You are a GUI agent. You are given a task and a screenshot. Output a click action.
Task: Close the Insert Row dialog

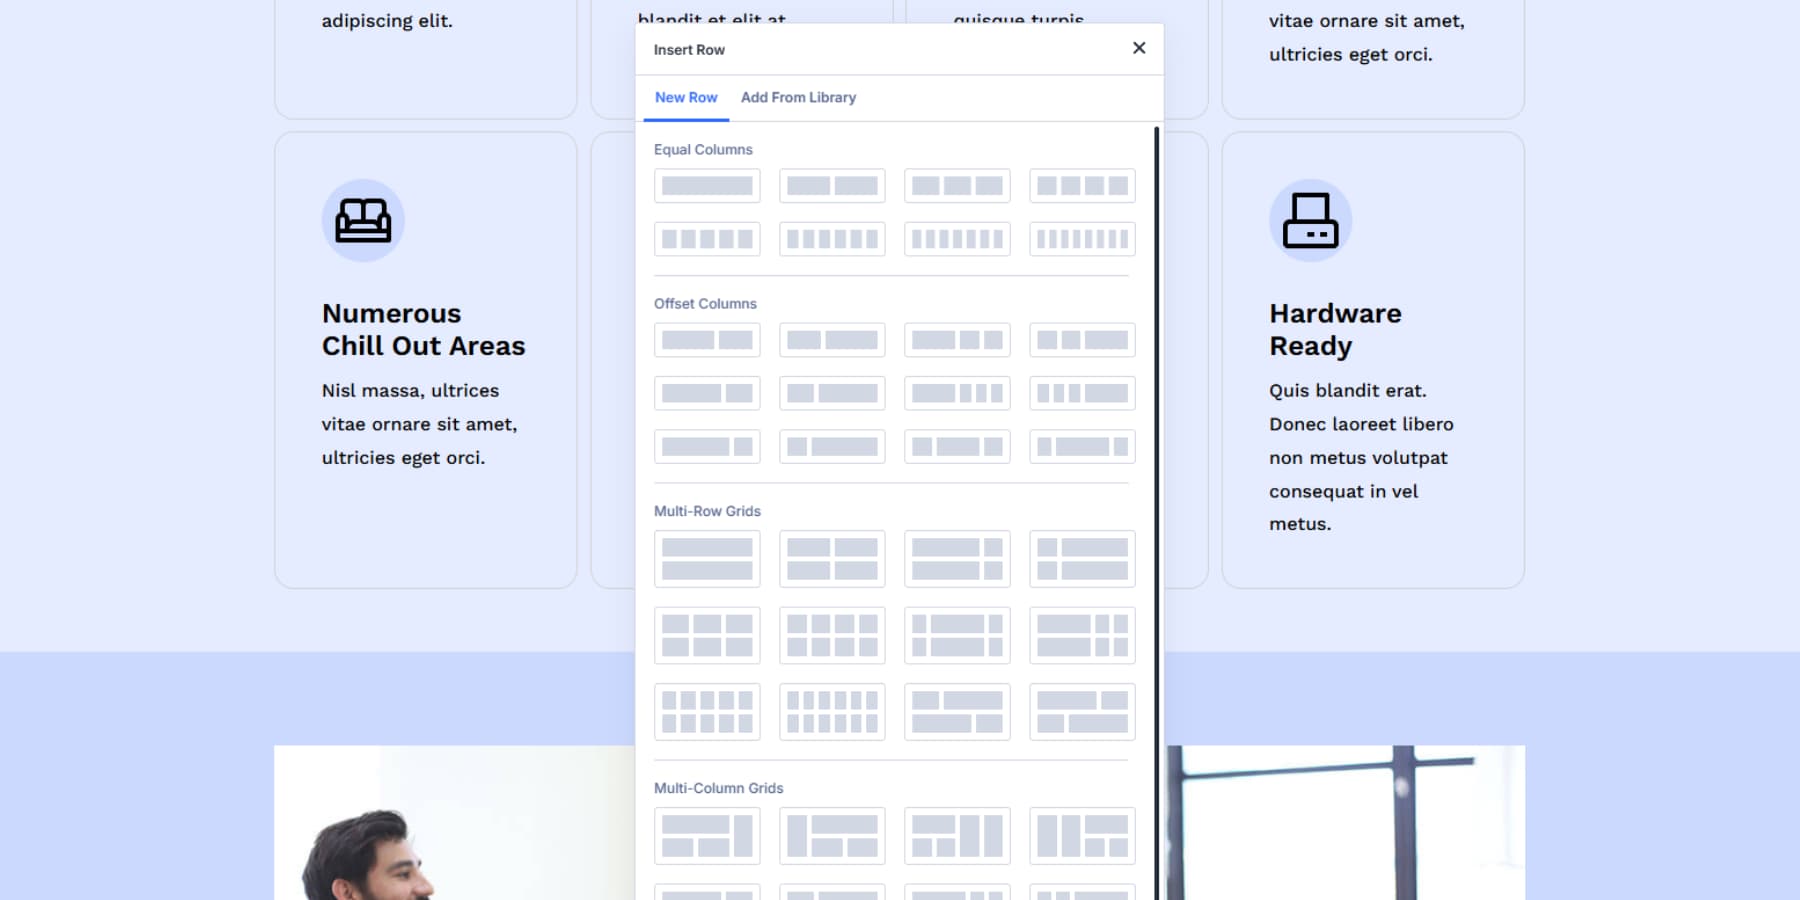coord(1138,47)
